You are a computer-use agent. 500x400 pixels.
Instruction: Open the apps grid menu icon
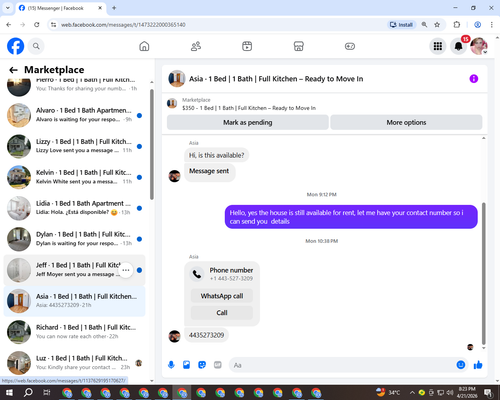[438, 46]
